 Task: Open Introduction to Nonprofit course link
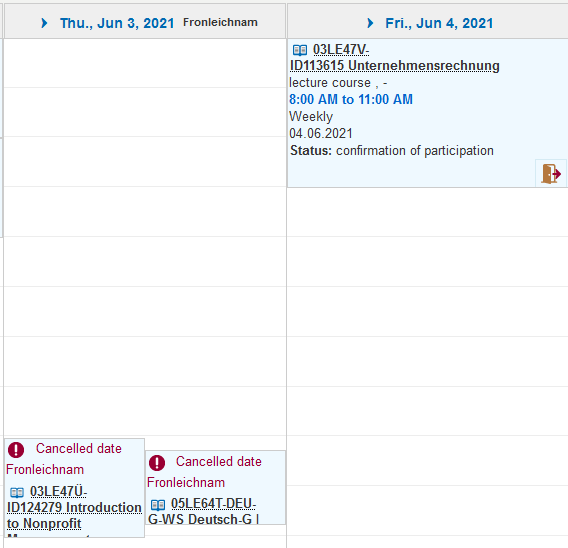click(x=74, y=508)
